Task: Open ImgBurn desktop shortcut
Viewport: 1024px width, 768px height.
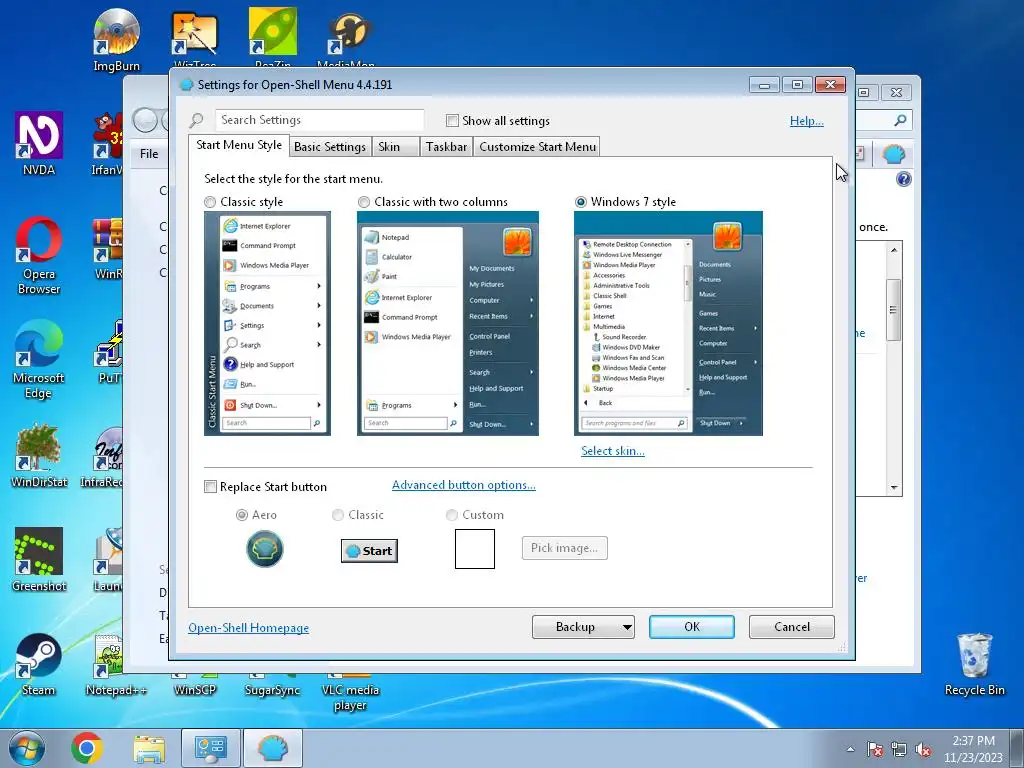Action: [x=116, y=40]
